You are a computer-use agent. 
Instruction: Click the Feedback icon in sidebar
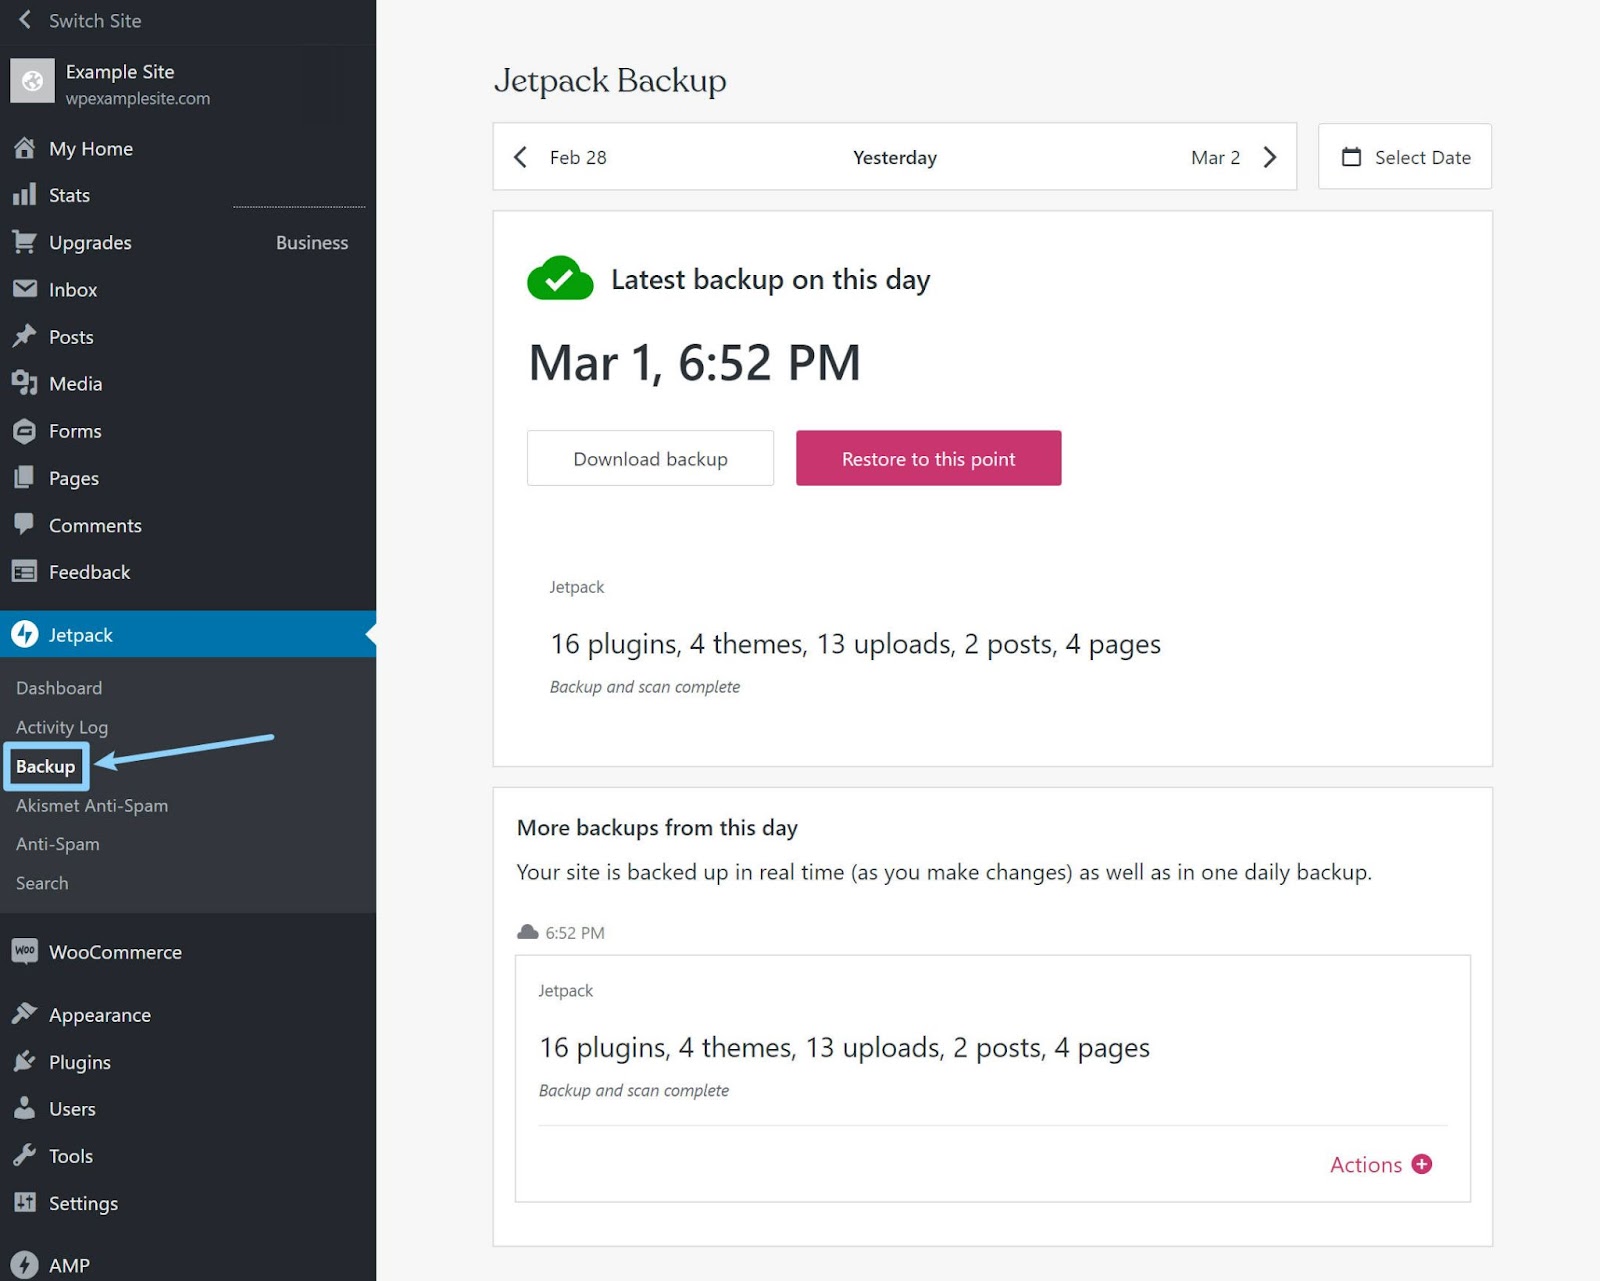point(25,571)
